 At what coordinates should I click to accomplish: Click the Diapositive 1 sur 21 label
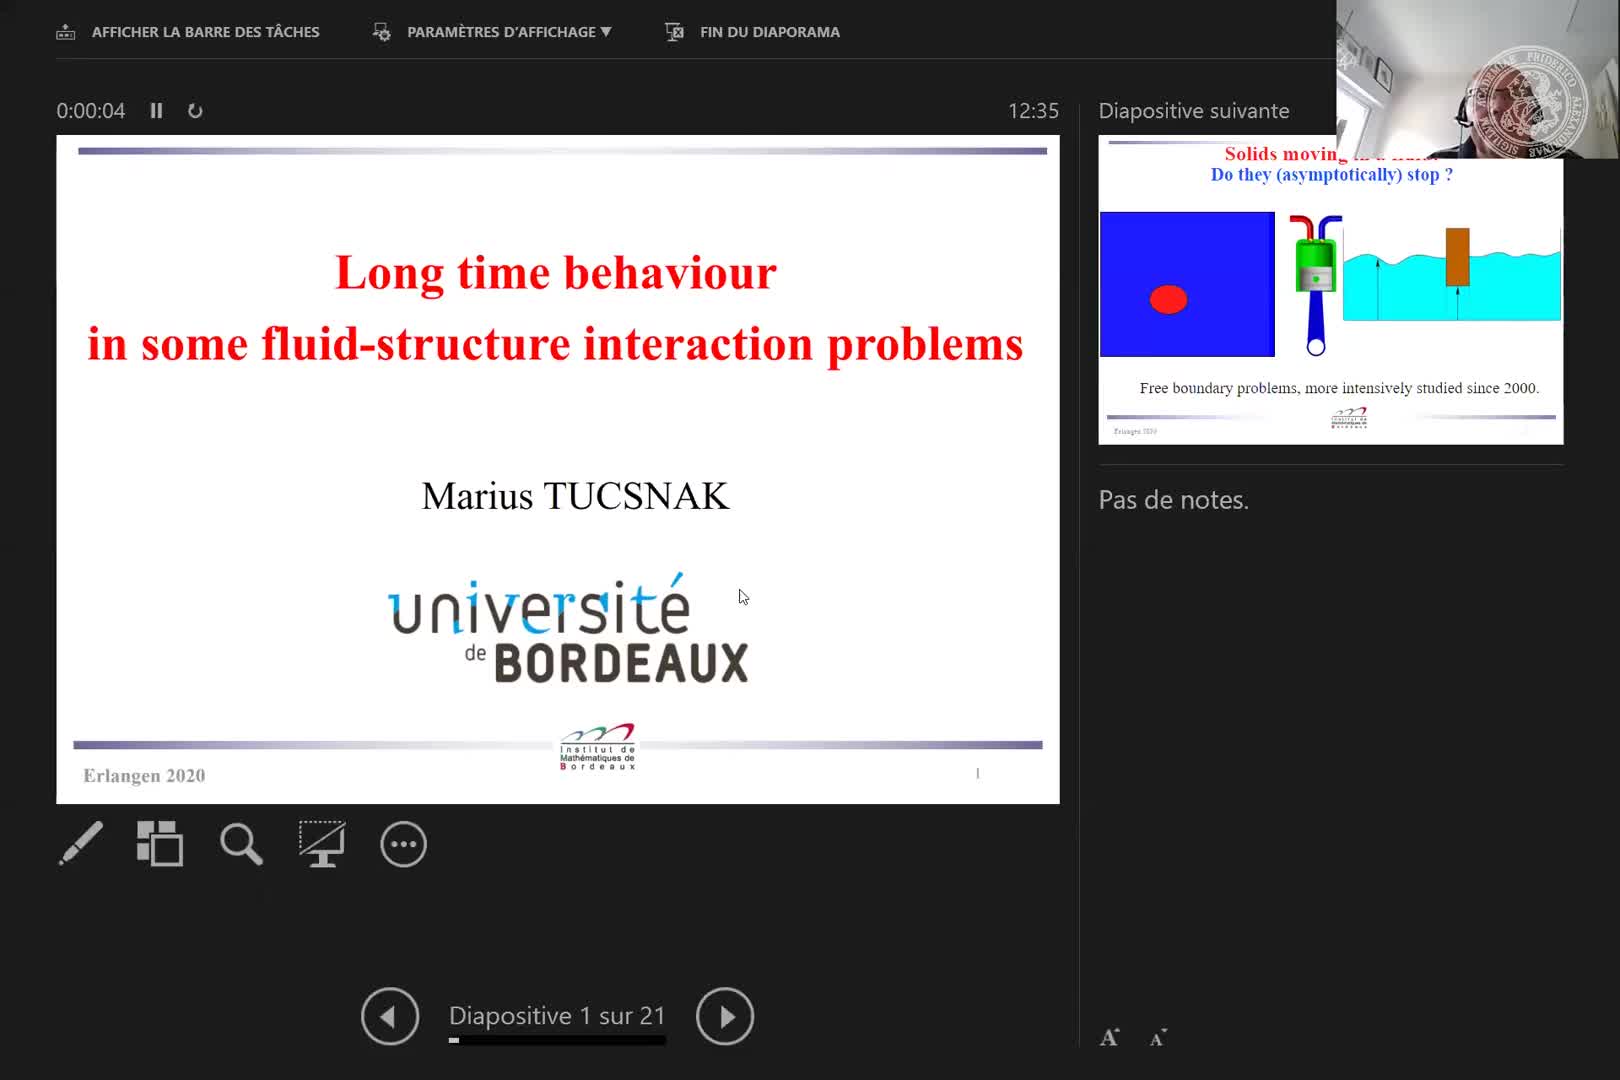557,1015
